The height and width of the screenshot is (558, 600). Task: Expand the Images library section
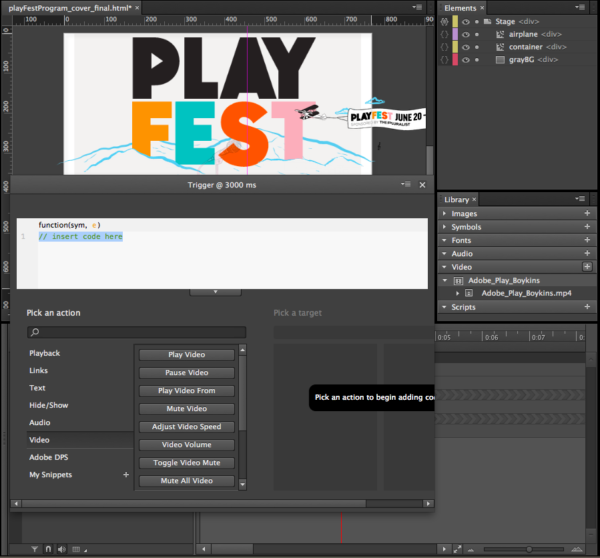[x=444, y=213]
